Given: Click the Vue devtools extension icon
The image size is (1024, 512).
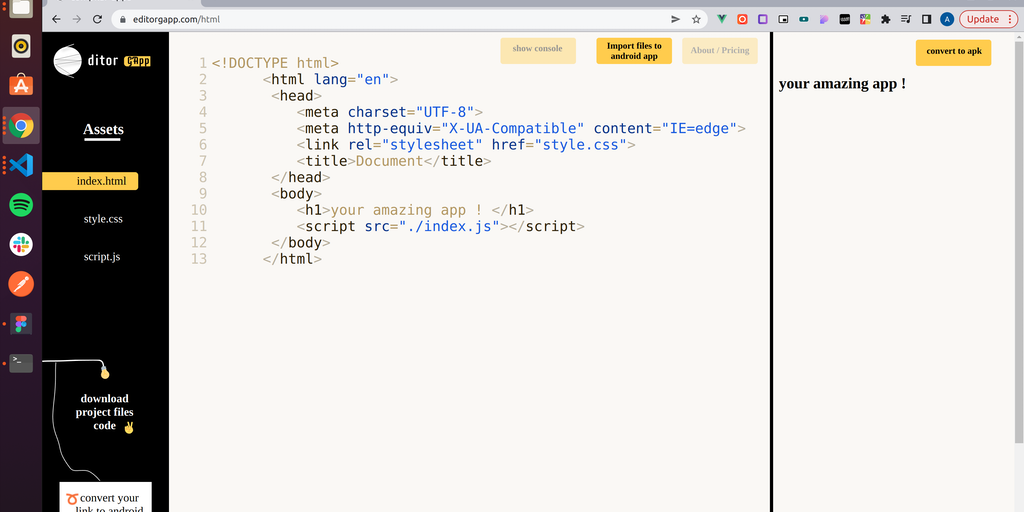Looking at the screenshot, I should coord(722,19).
